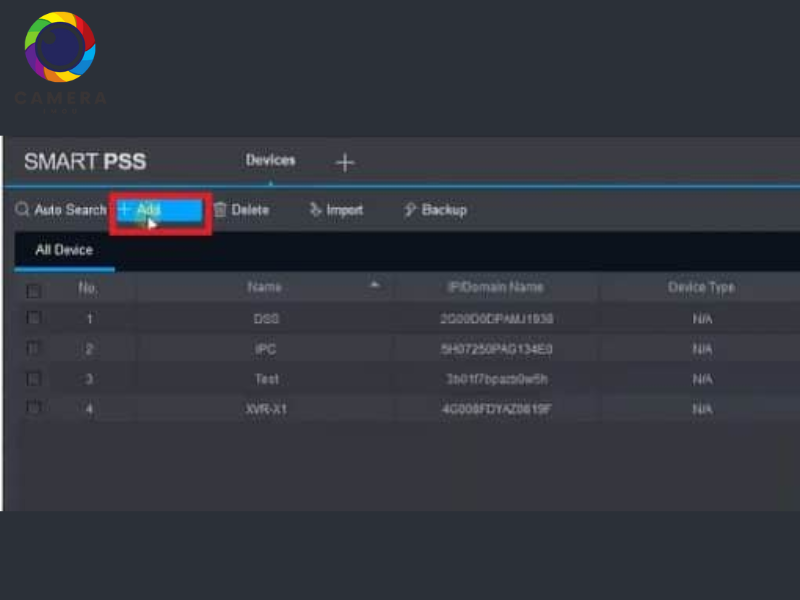Select the XVR-X1 device name cell
The image size is (800, 600).
(265, 409)
